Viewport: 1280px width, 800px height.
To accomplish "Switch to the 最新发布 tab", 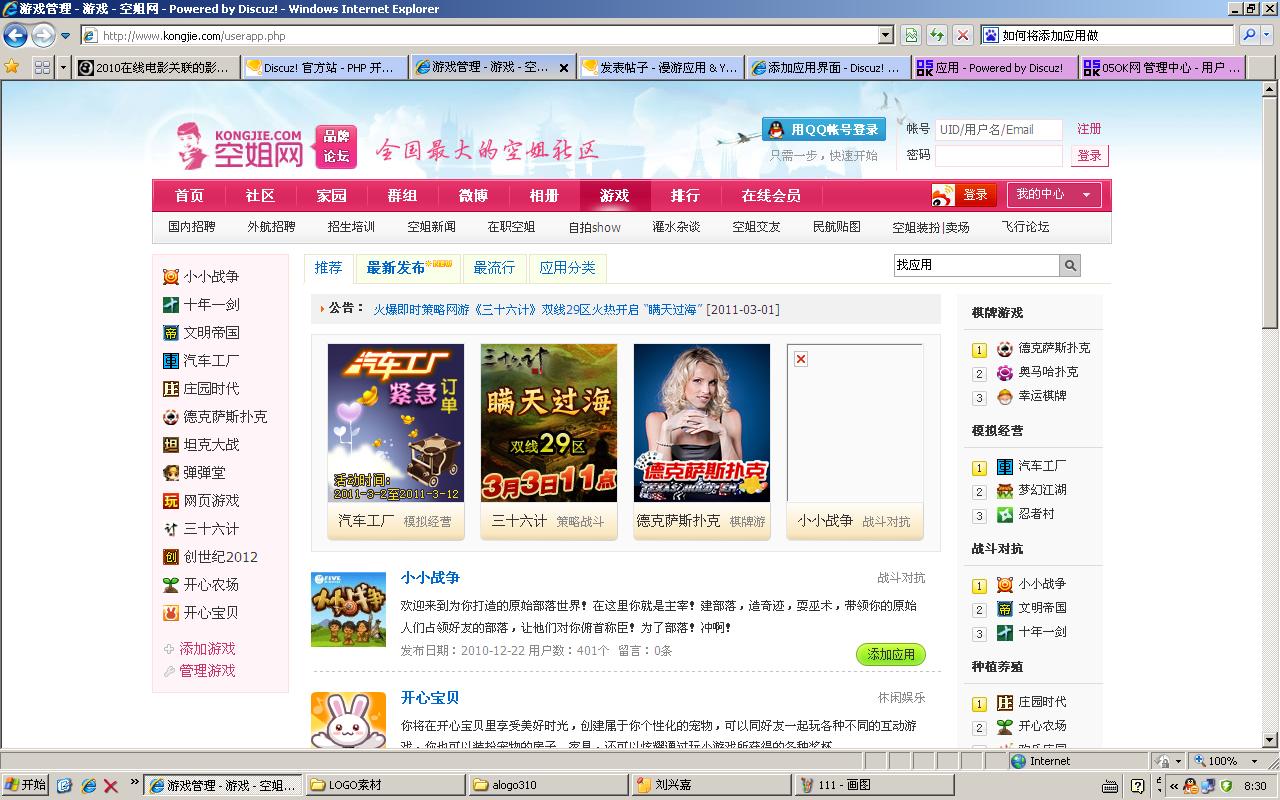I will [x=408, y=268].
